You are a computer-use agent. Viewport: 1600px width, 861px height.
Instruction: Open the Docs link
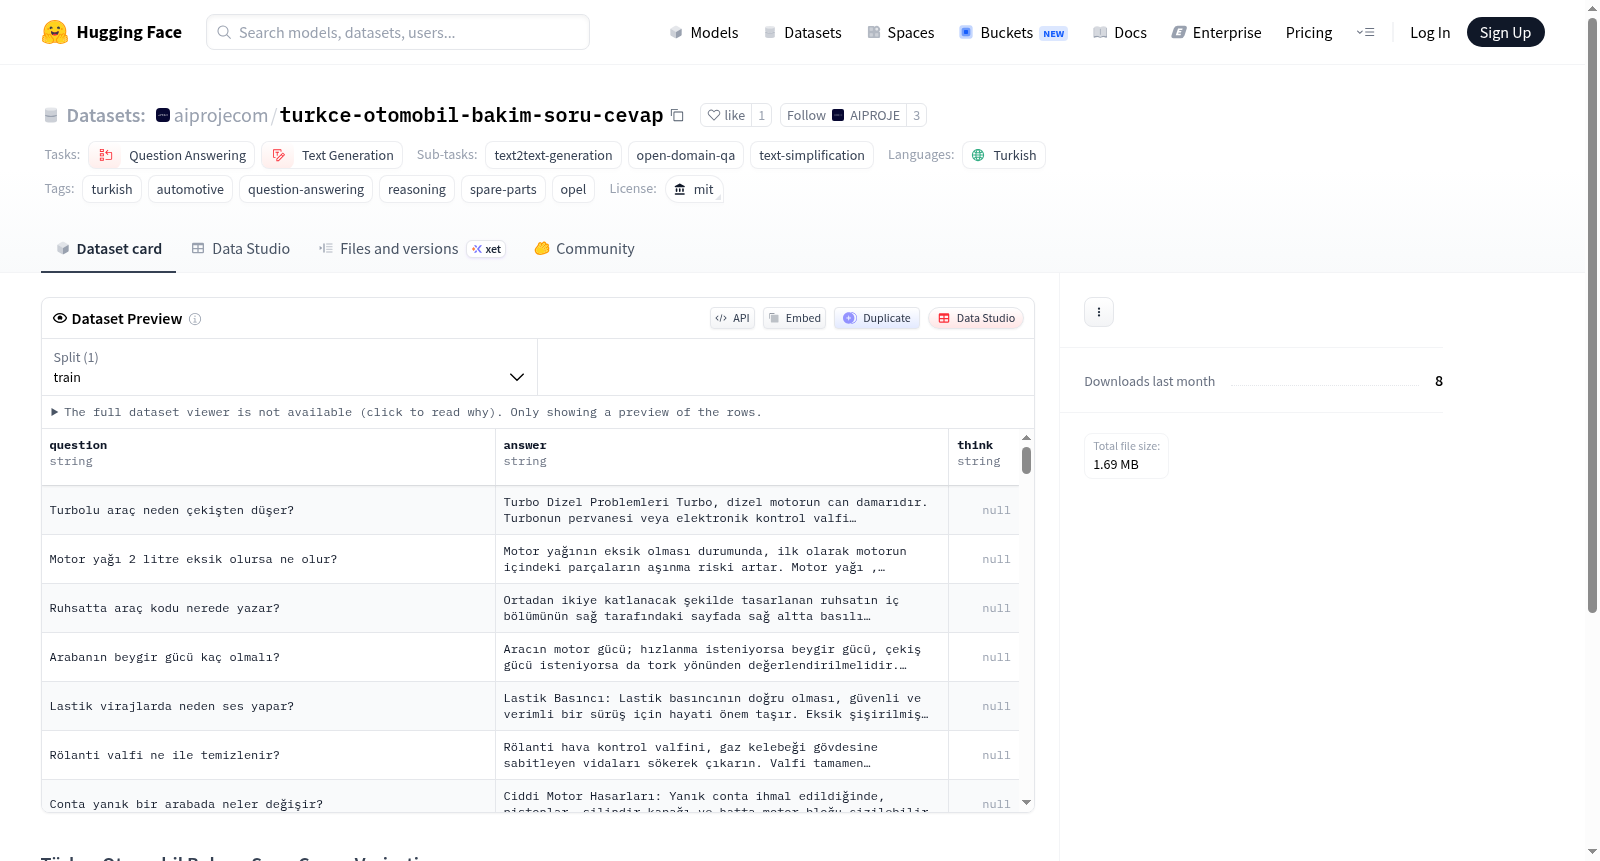pos(1119,32)
